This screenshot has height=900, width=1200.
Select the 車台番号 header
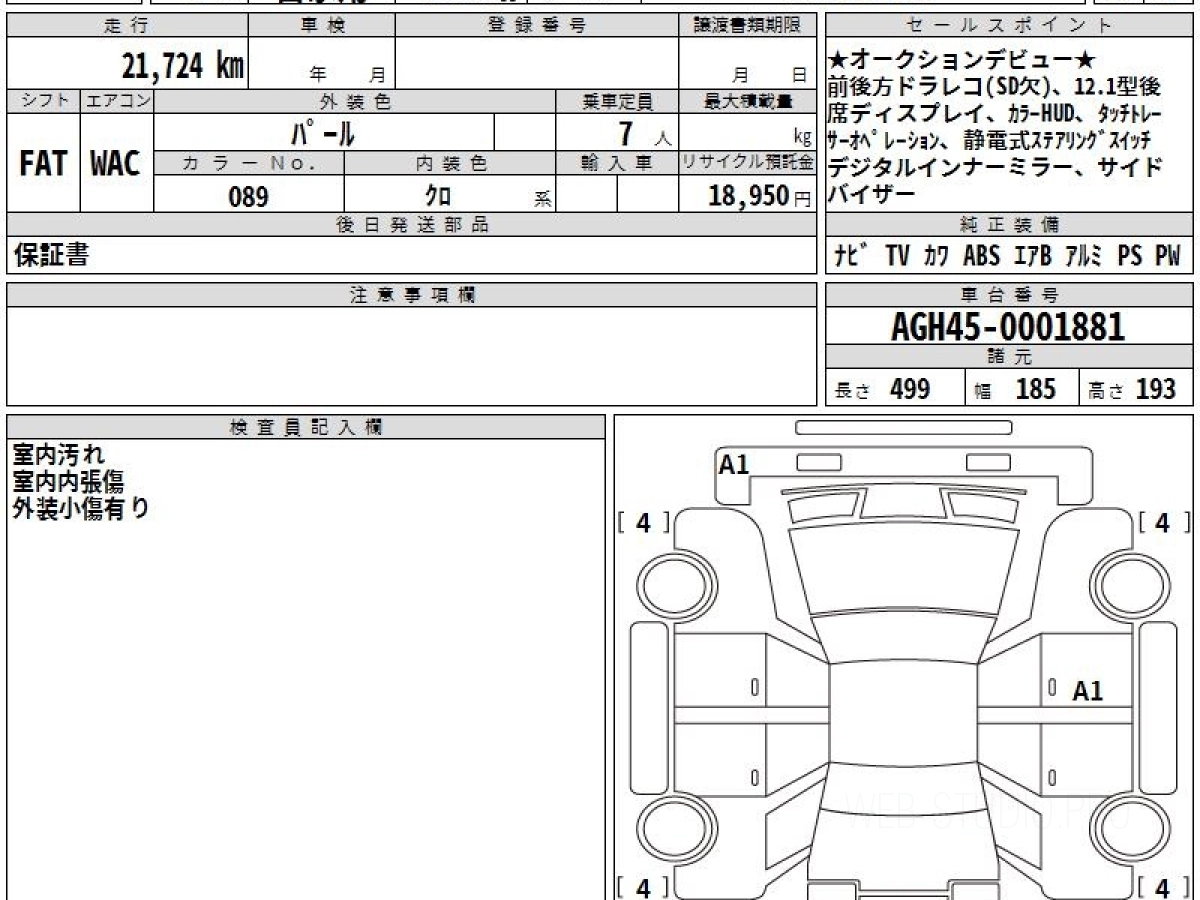[1010, 295]
